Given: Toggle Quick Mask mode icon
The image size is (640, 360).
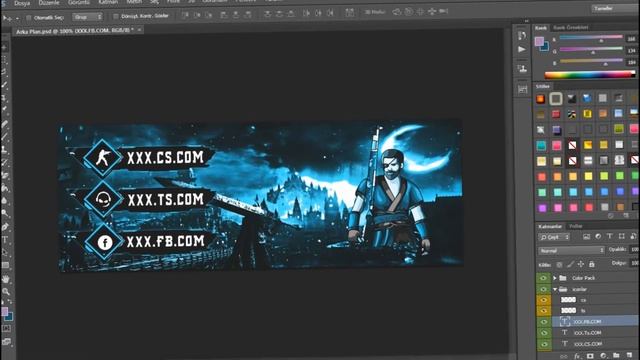Looking at the screenshot, I should pos(6,329).
